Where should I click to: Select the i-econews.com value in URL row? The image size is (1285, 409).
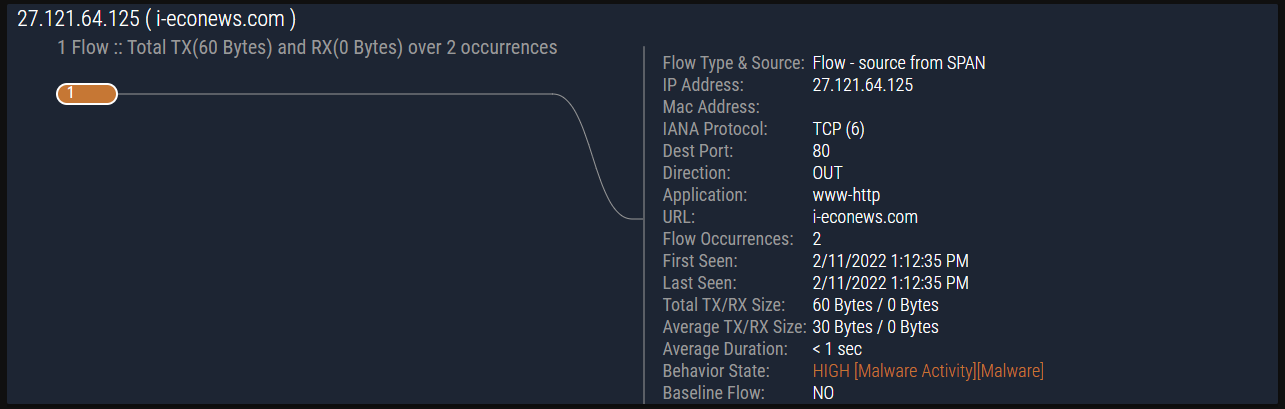(x=865, y=217)
